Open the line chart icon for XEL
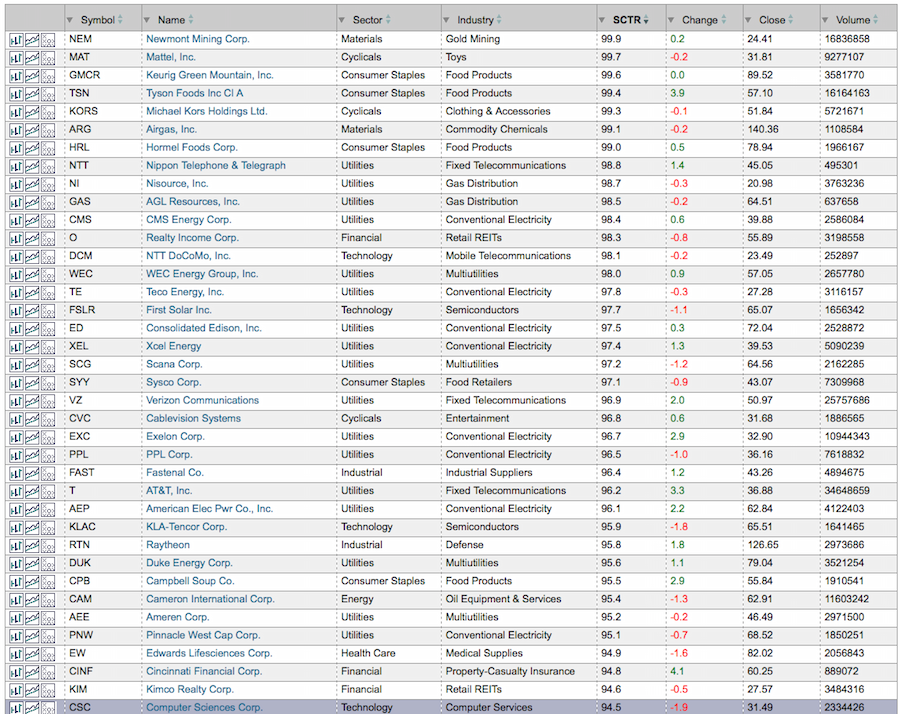The image size is (900, 714). pyautogui.click(x=32, y=347)
